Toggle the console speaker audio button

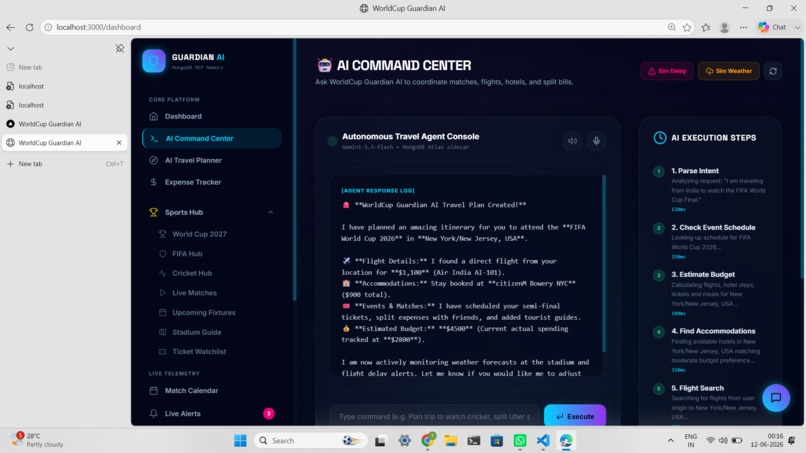click(572, 141)
